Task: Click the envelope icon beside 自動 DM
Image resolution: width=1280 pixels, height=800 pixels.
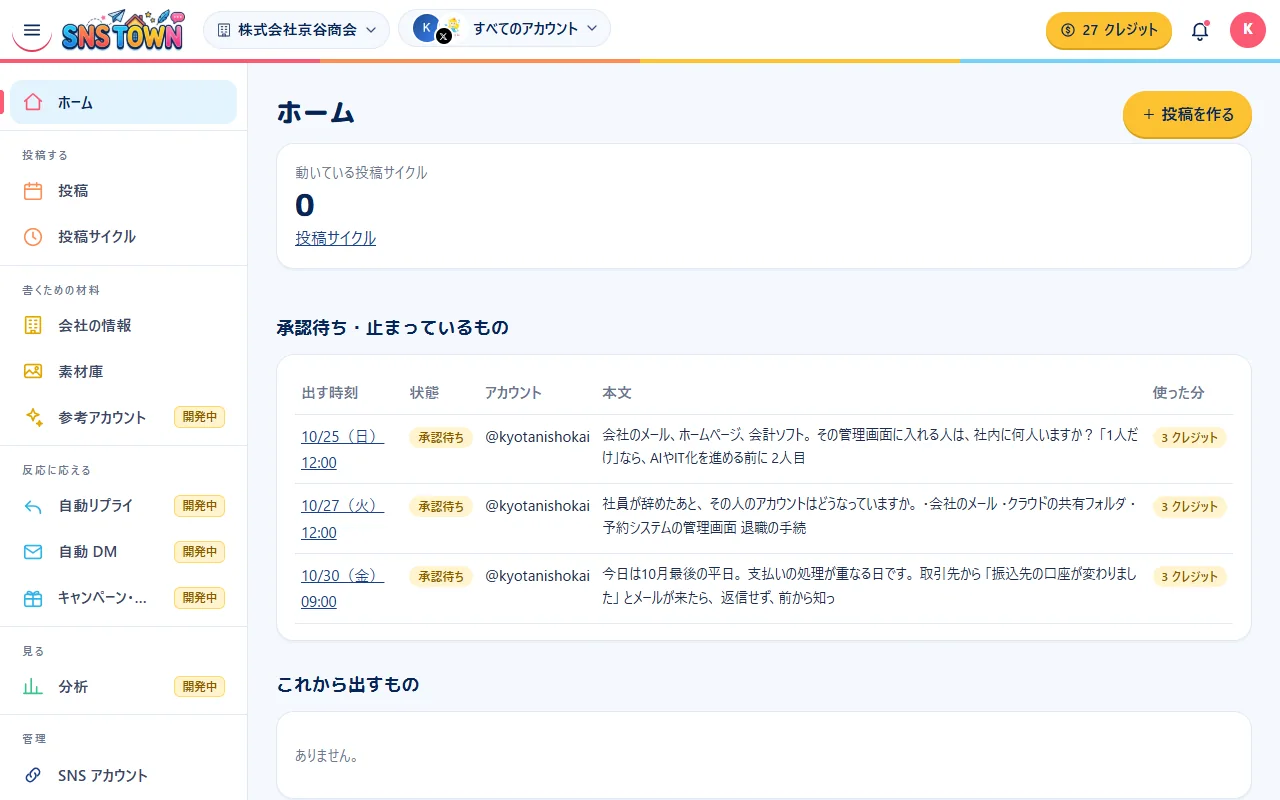Action: [33, 552]
